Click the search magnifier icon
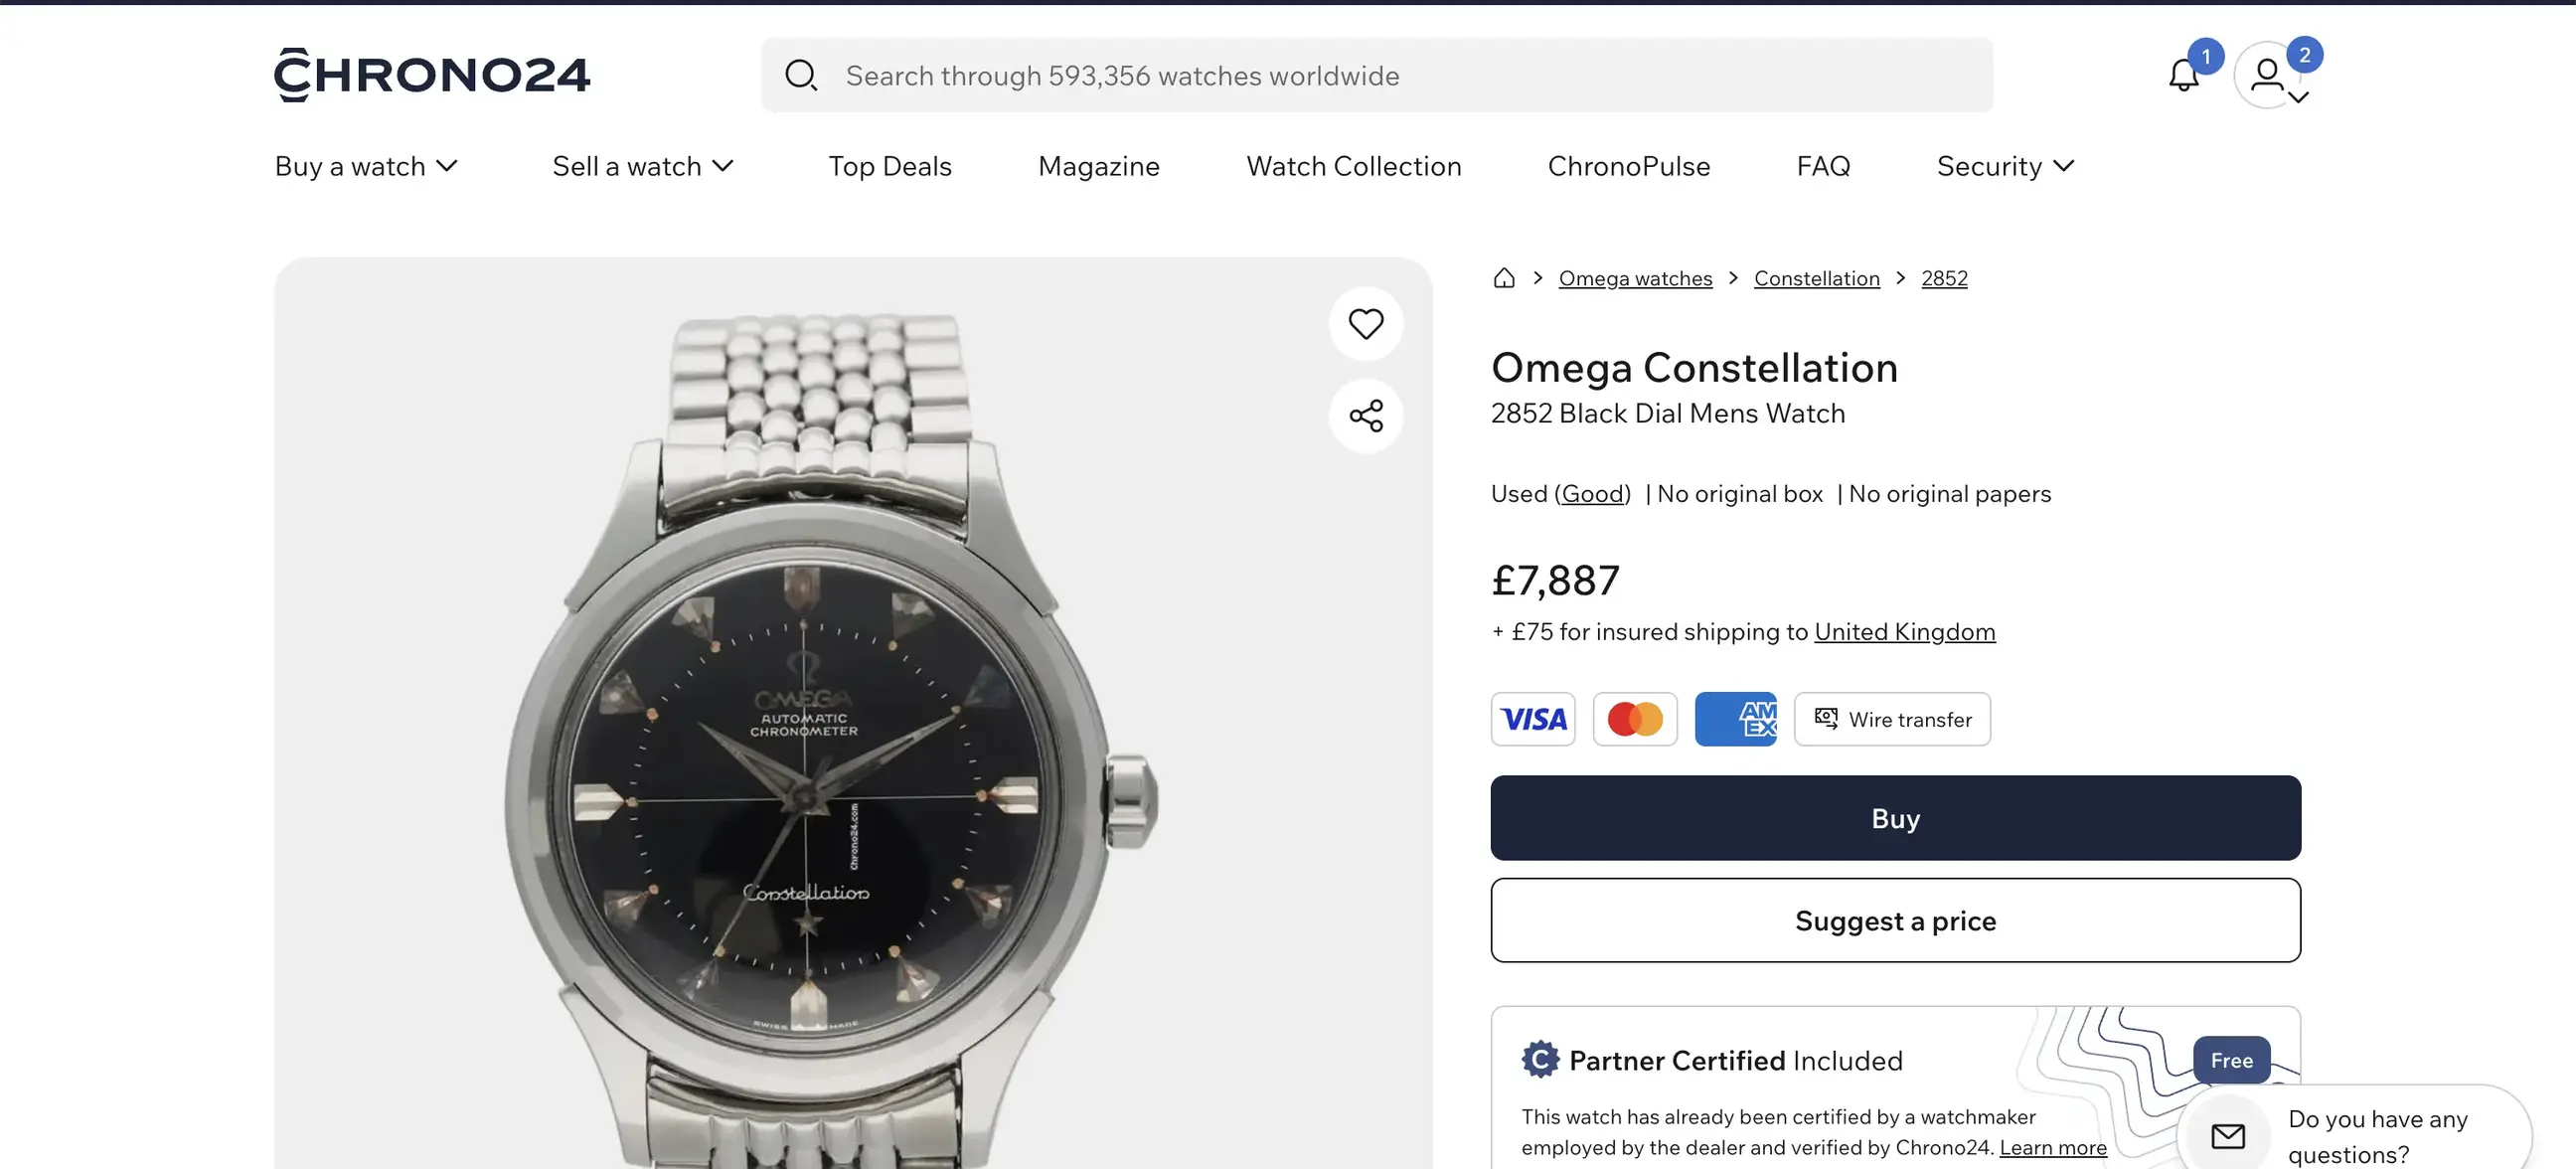Viewport: 2576px width, 1169px height. (x=800, y=75)
